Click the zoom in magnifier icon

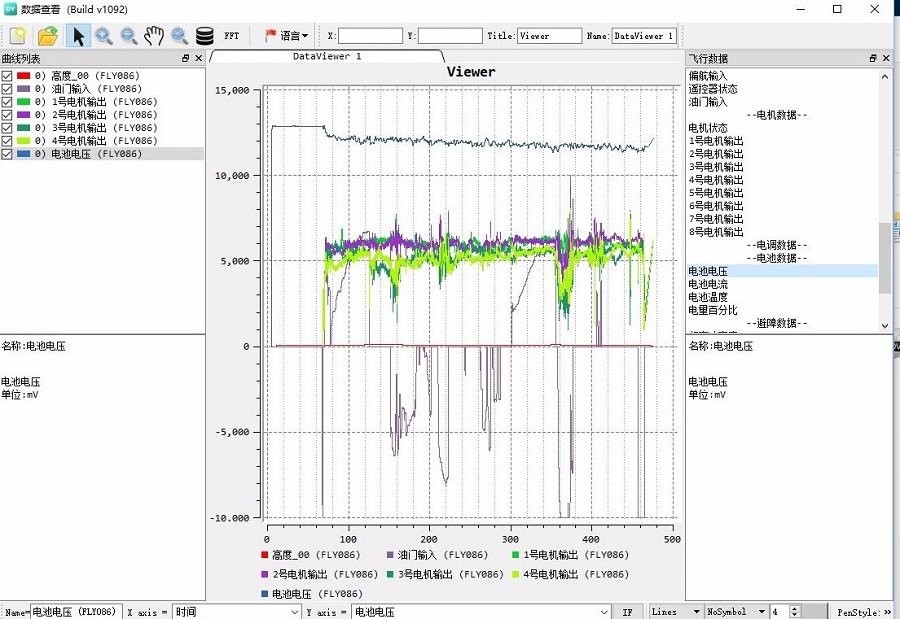pos(104,36)
